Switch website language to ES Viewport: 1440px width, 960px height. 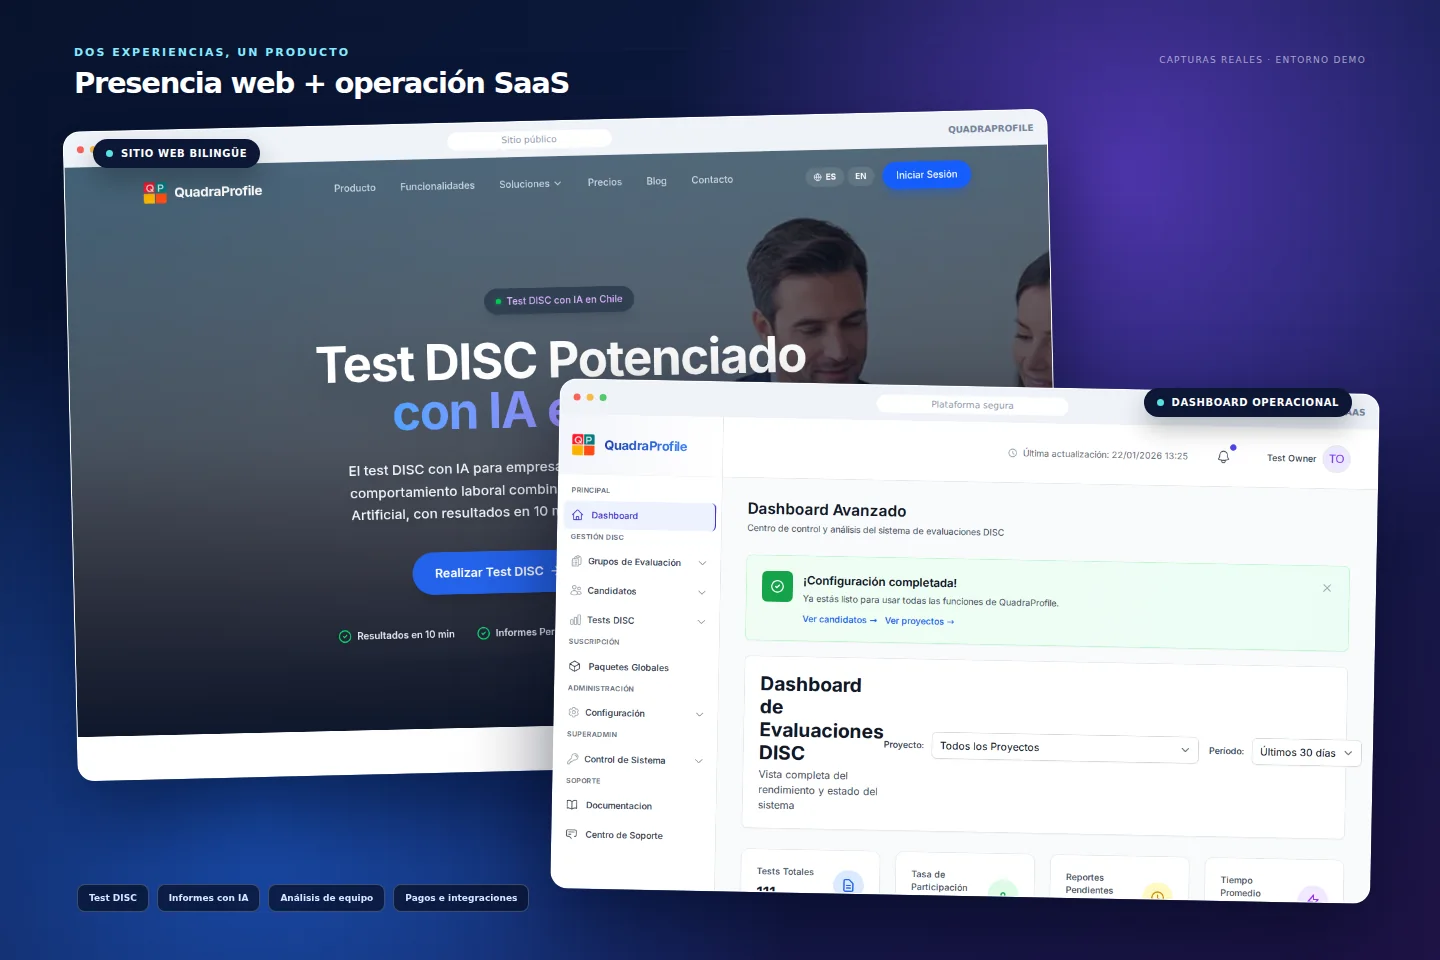pyautogui.click(x=825, y=177)
